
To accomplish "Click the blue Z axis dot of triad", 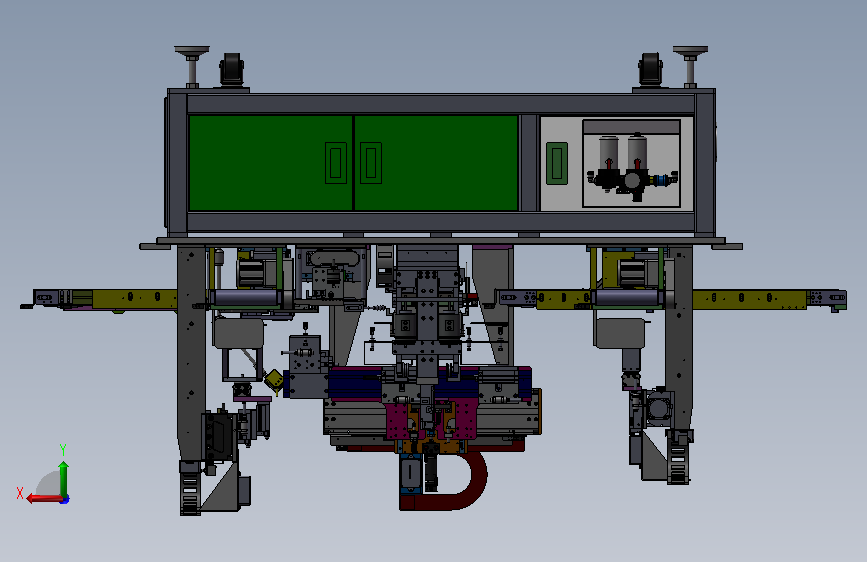I will (x=65, y=499).
